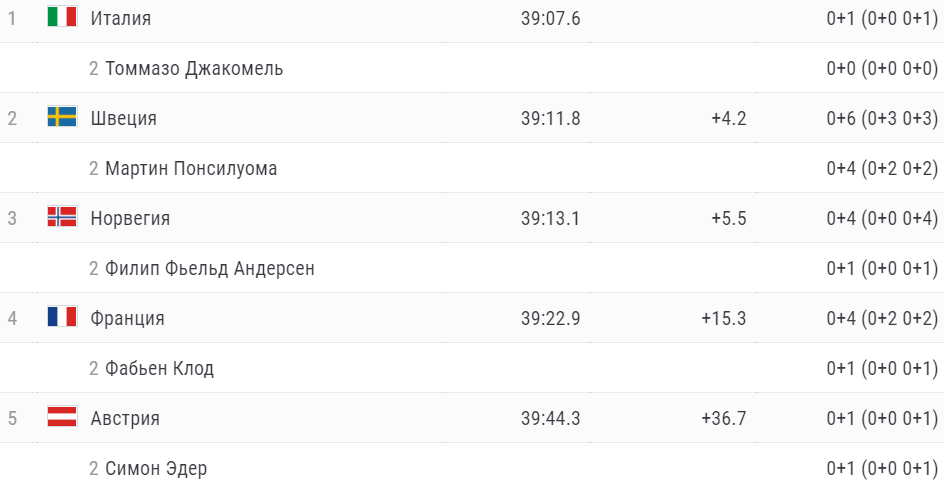Viewport: 944px width, 487px height.
Task: Click Norway's finish time 39:13.1
Action: pos(550,218)
